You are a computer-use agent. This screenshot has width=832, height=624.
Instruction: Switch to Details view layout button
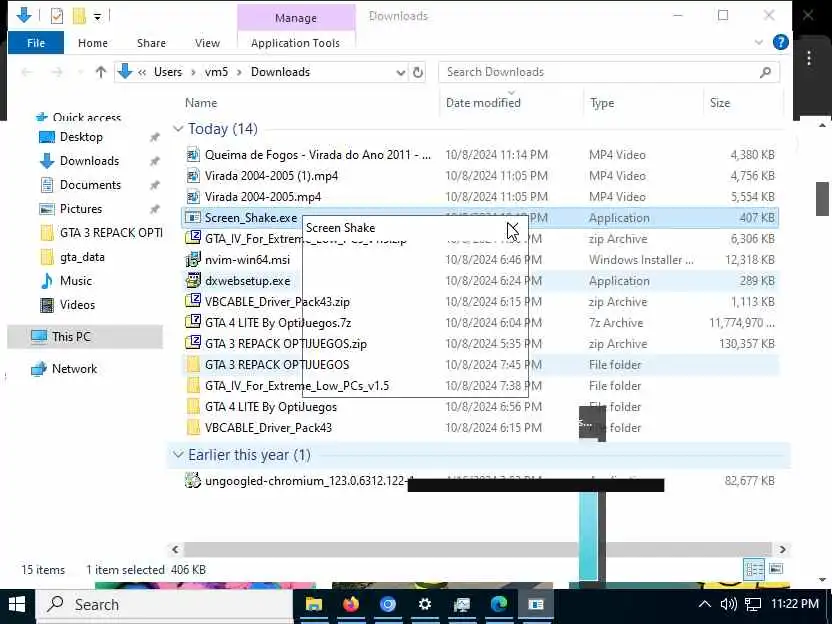click(754, 569)
